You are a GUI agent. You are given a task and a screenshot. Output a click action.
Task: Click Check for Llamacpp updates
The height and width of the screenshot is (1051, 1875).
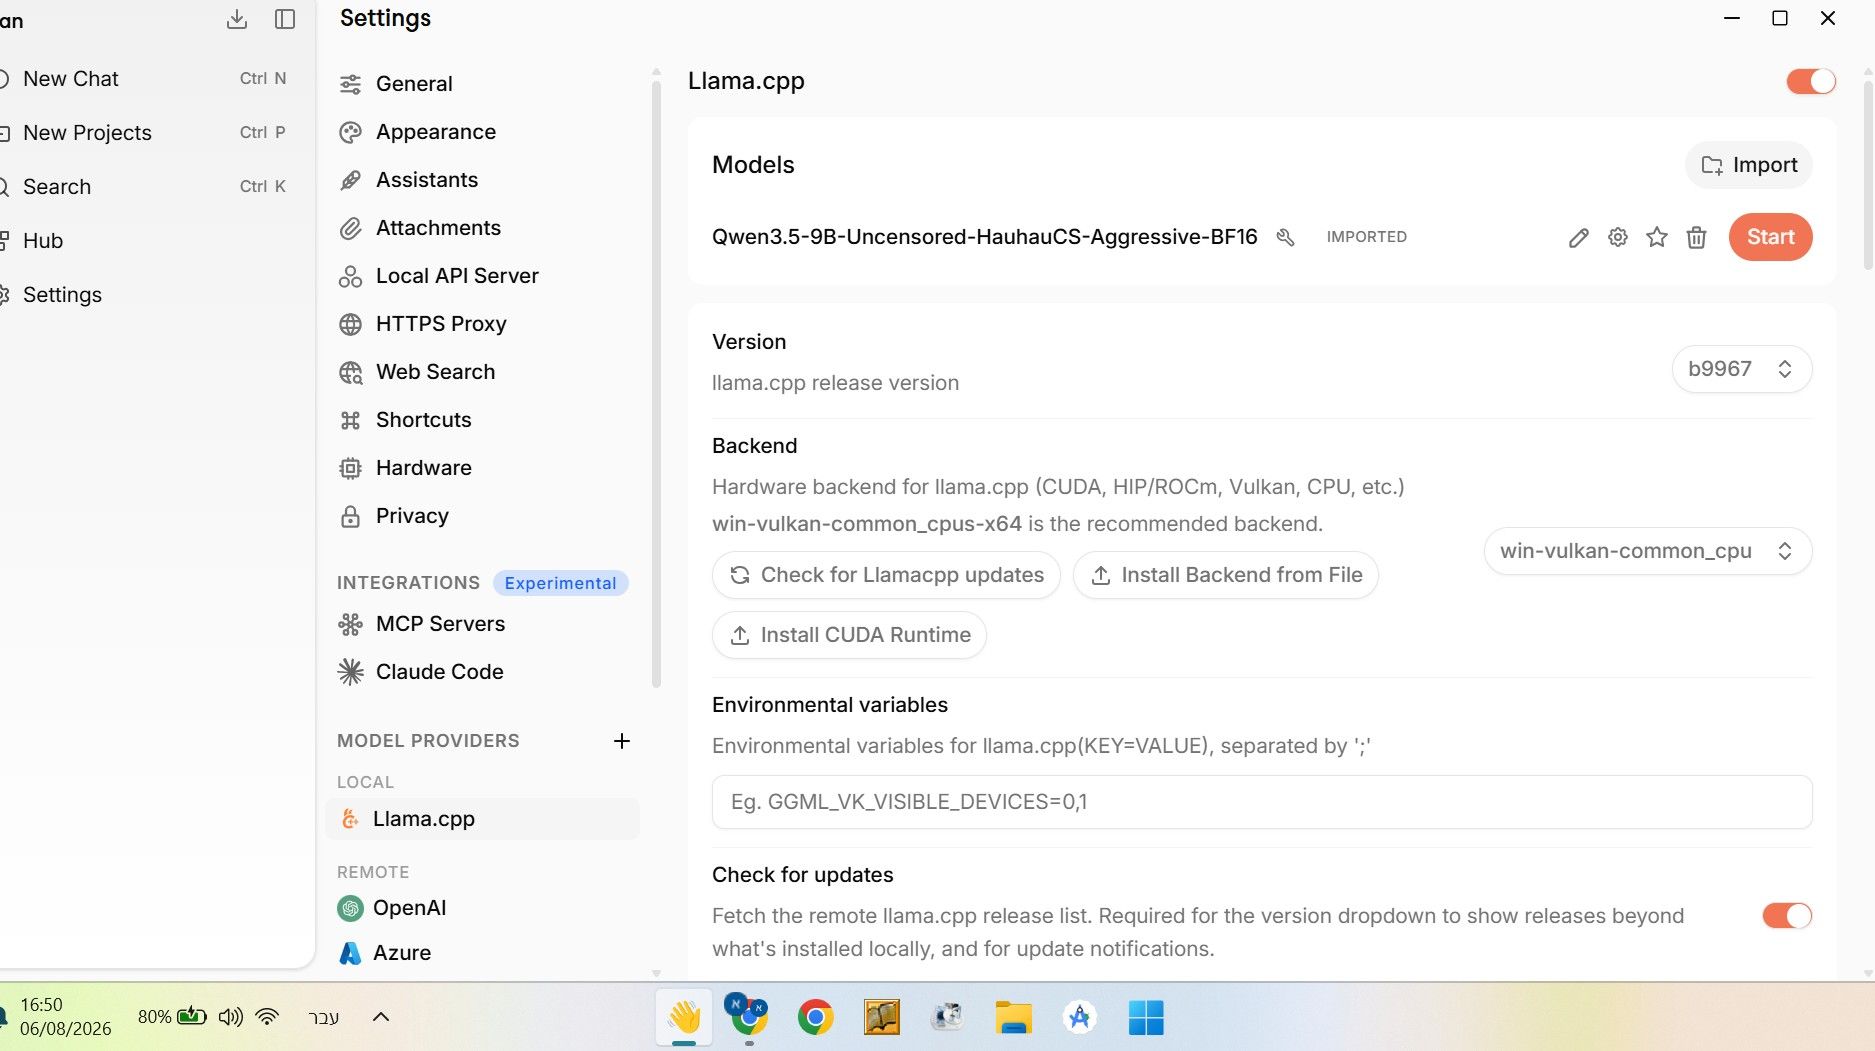pos(886,575)
